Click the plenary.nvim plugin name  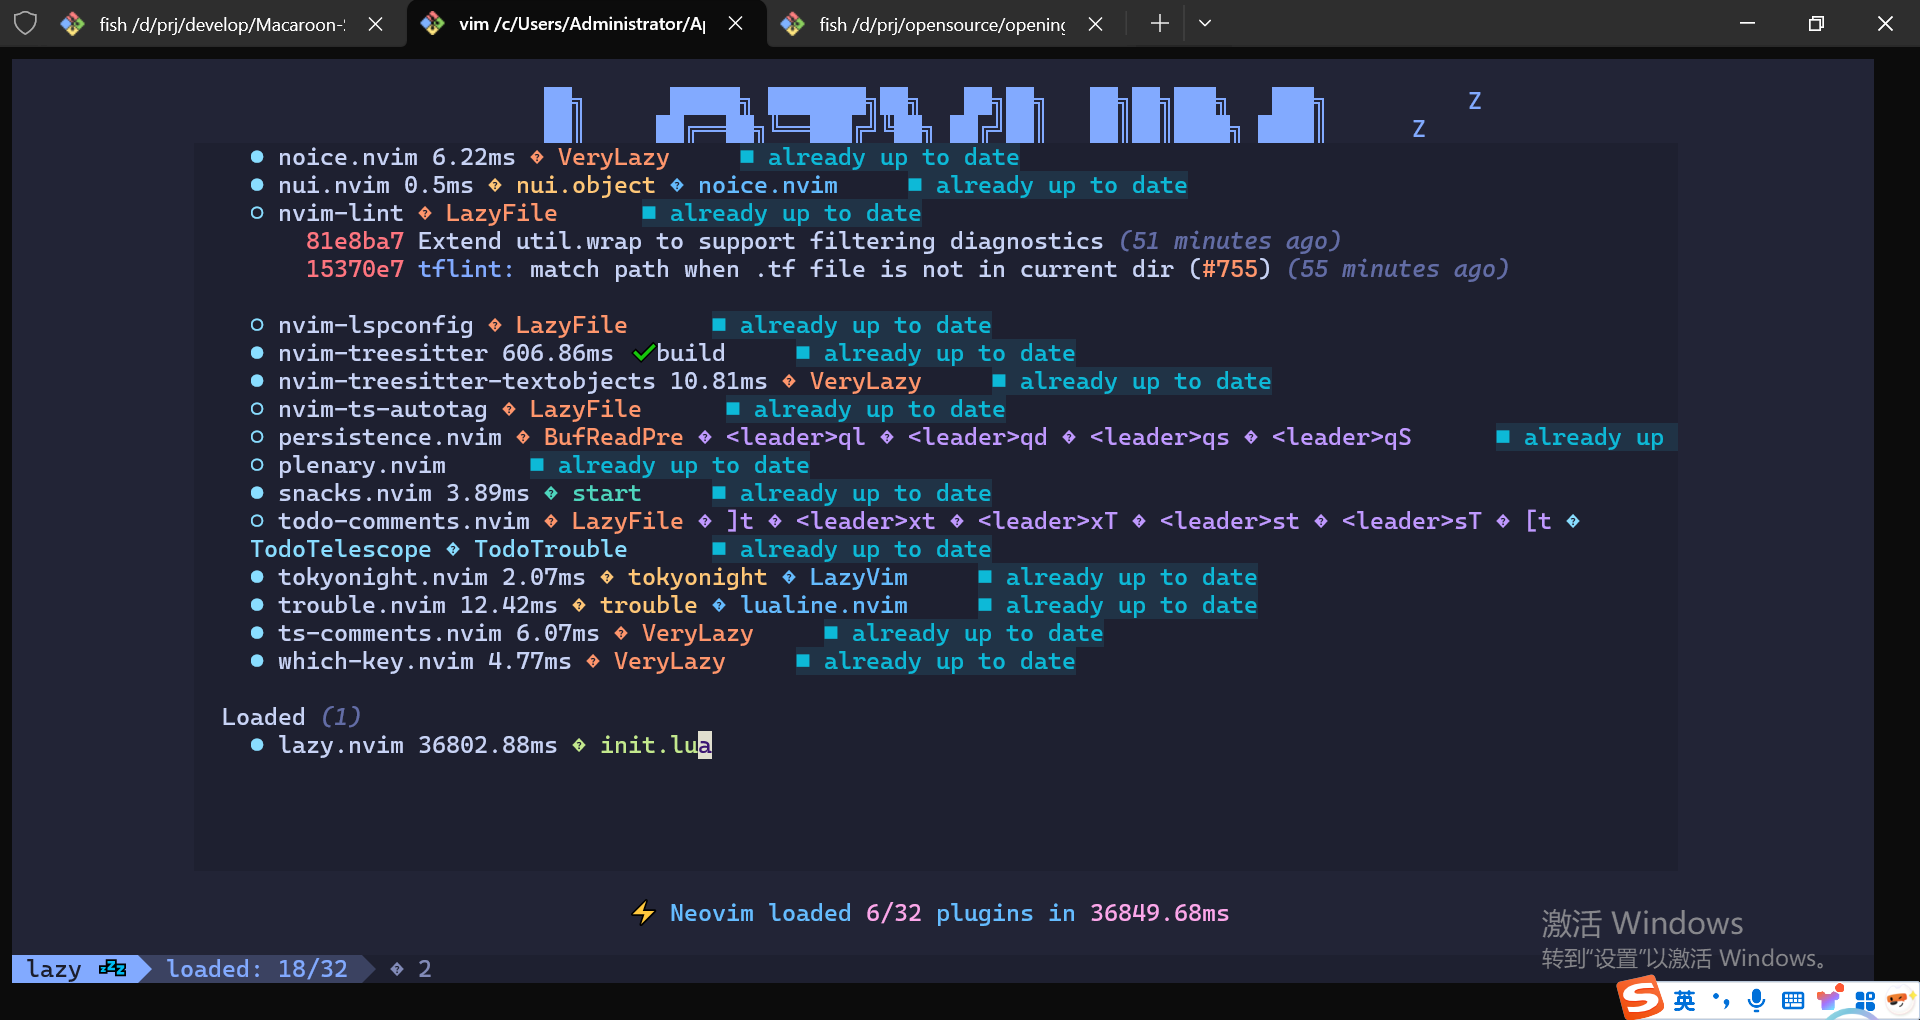pos(362,465)
